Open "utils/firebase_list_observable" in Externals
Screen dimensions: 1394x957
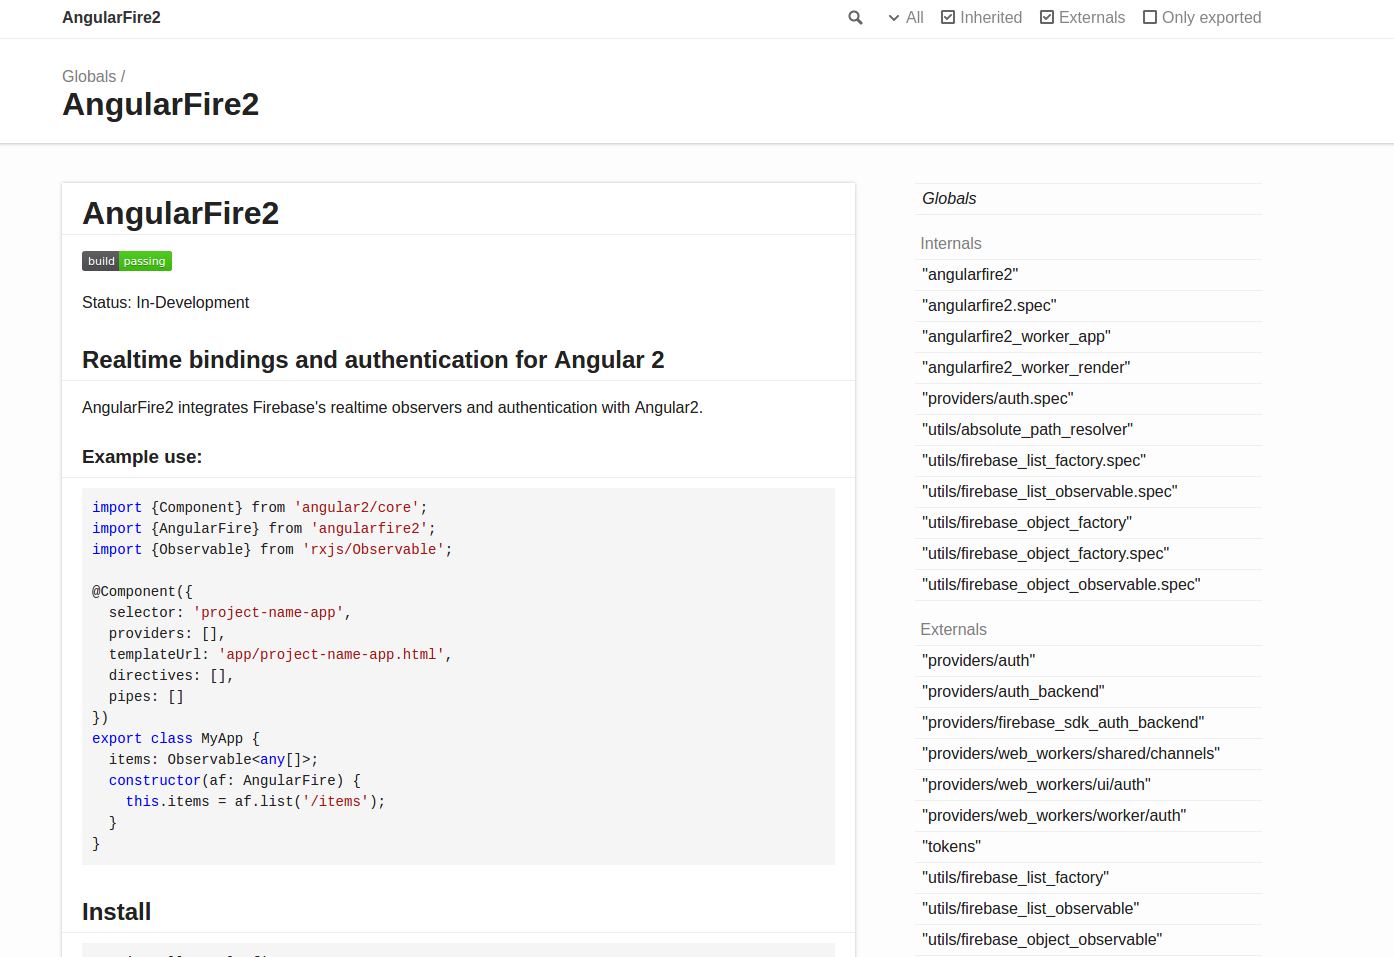pyautogui.click(x=1088, y=909)
